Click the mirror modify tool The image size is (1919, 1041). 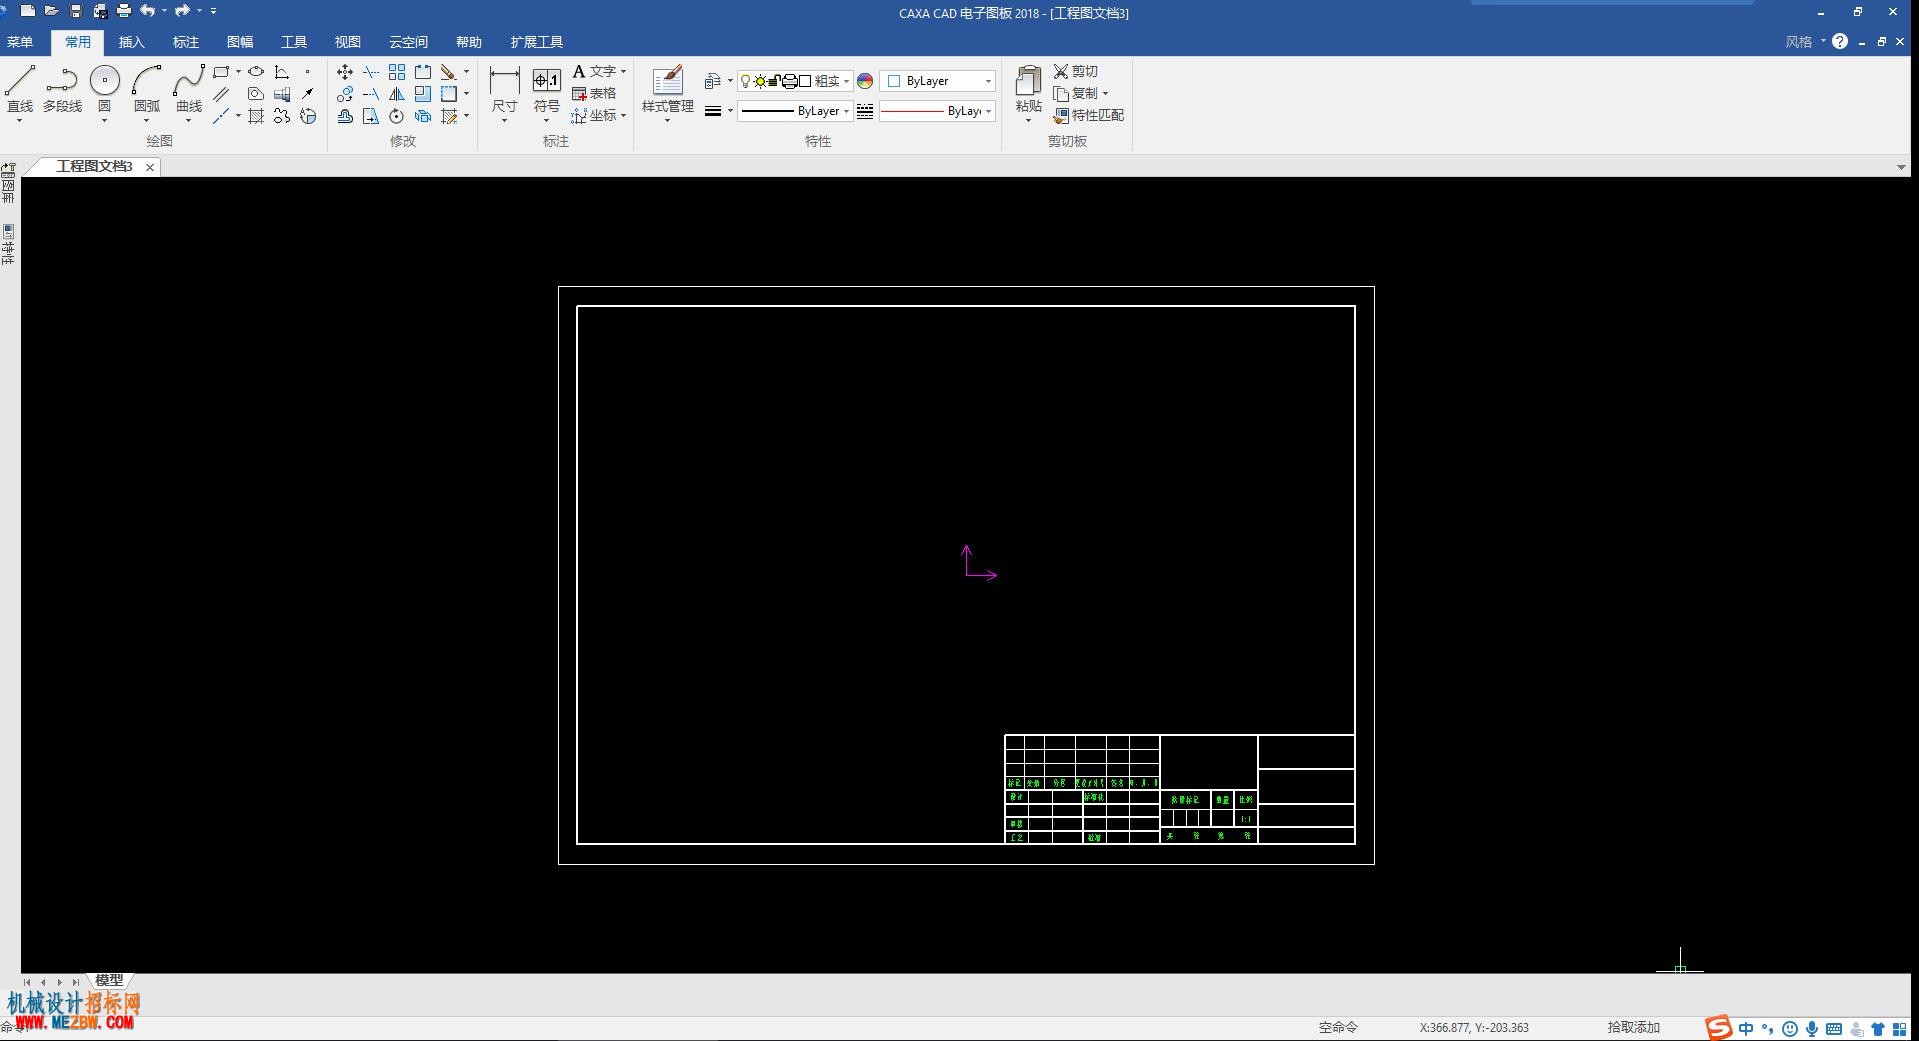[397, 94]
